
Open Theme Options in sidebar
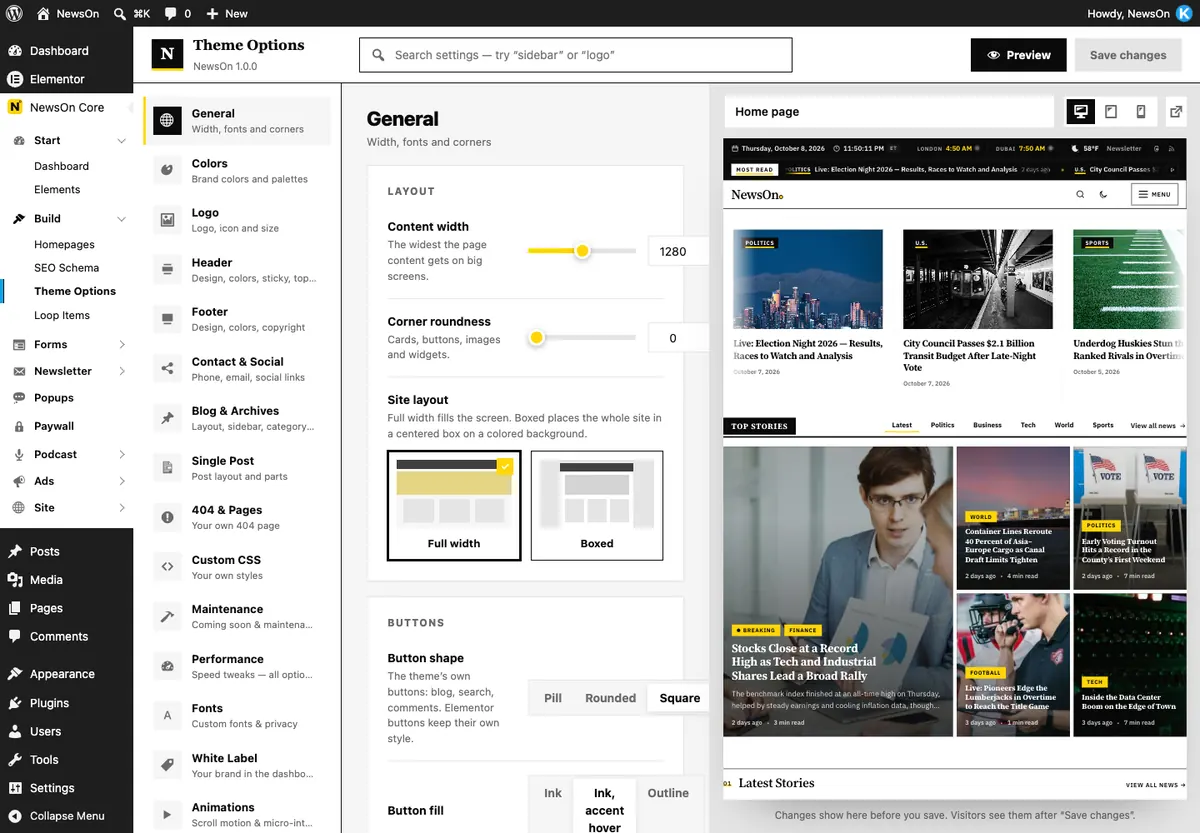tap(75, 291)
